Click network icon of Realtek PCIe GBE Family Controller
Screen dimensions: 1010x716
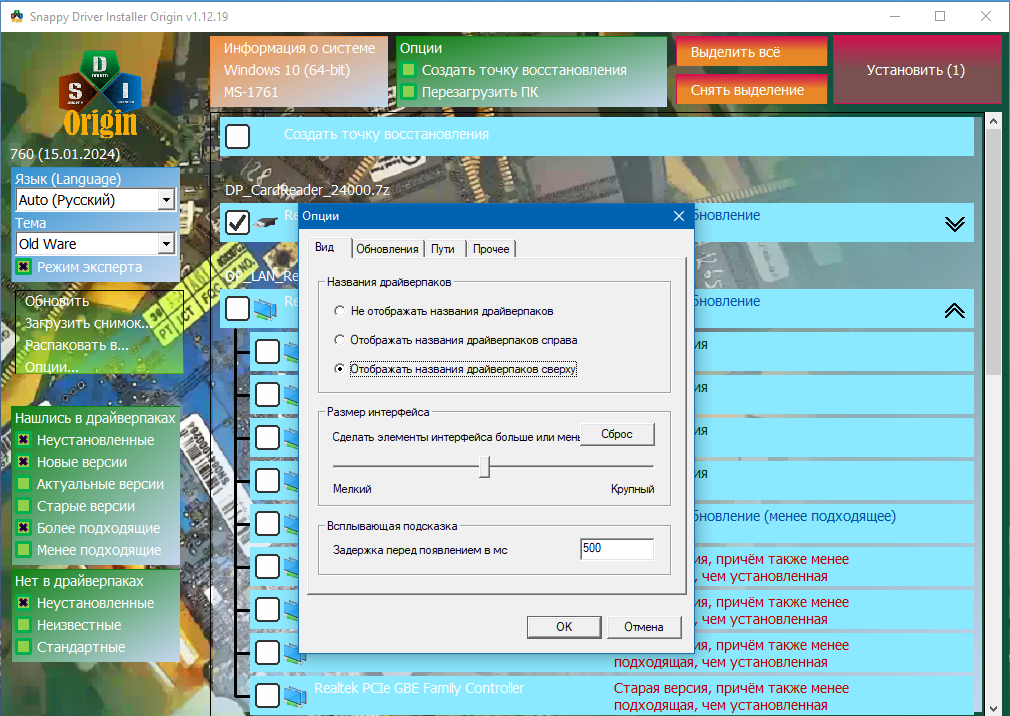tap(295, 696)
